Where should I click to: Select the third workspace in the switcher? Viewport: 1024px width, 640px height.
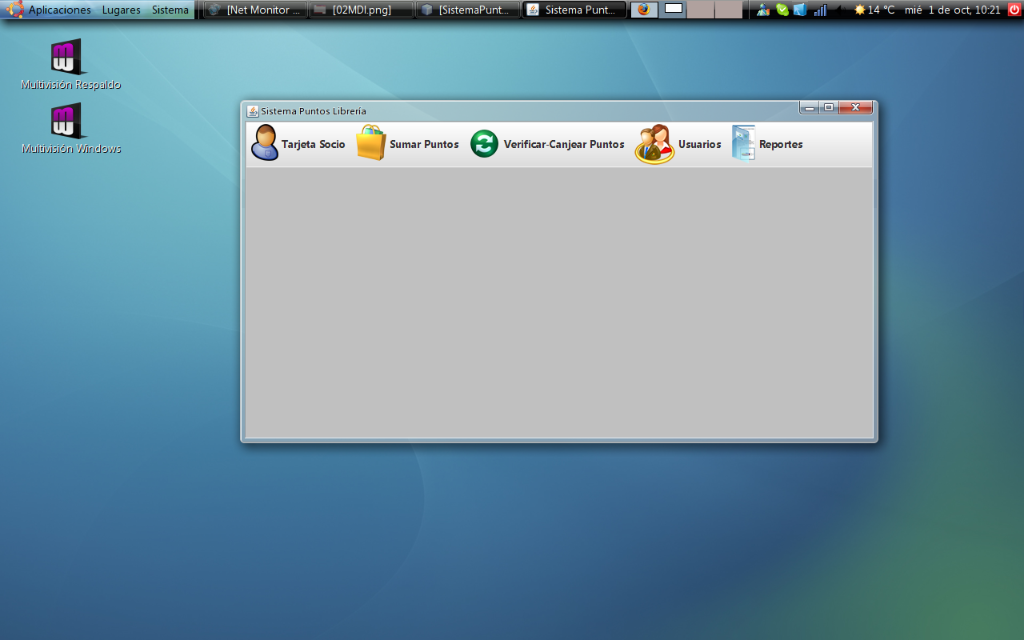tap(701, 9)
